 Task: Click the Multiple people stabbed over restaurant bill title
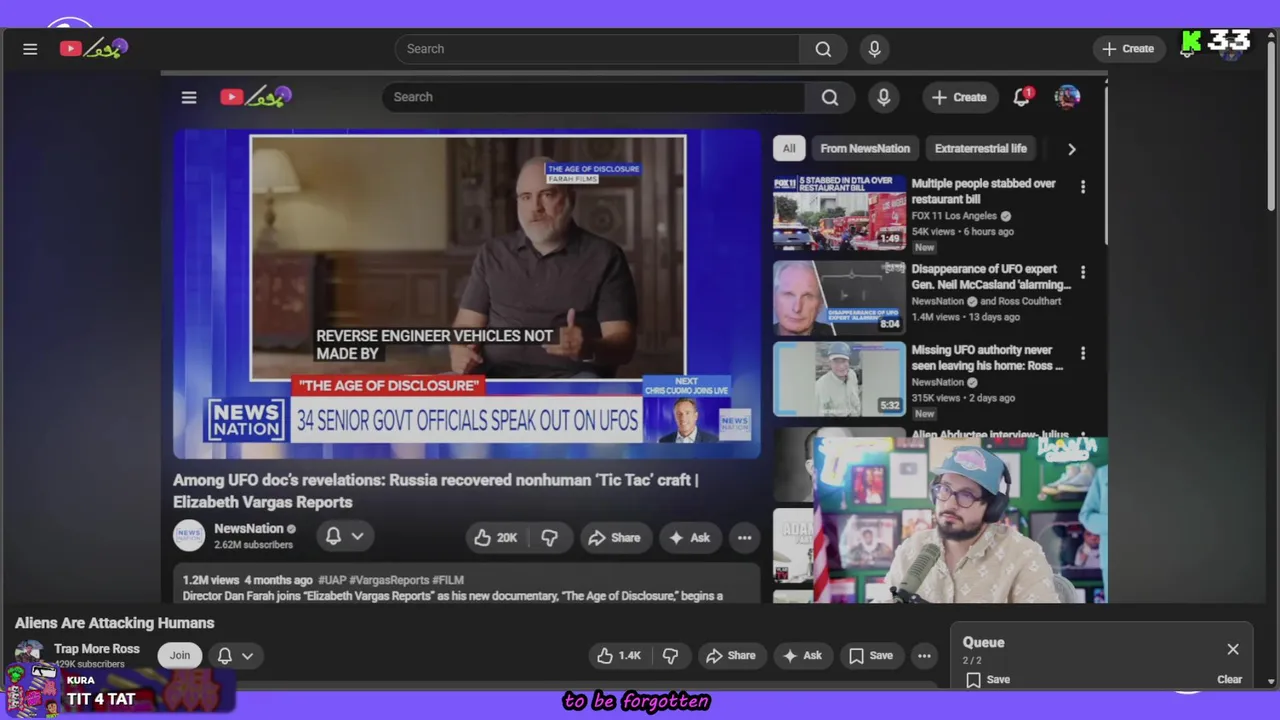pyautogui.click(x=983, y=191)
